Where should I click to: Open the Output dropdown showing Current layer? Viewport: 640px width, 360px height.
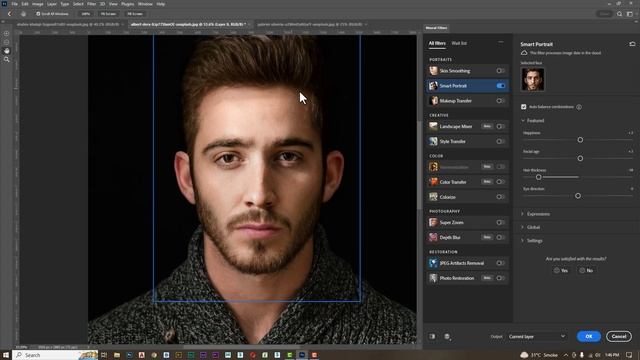point(537,336)
